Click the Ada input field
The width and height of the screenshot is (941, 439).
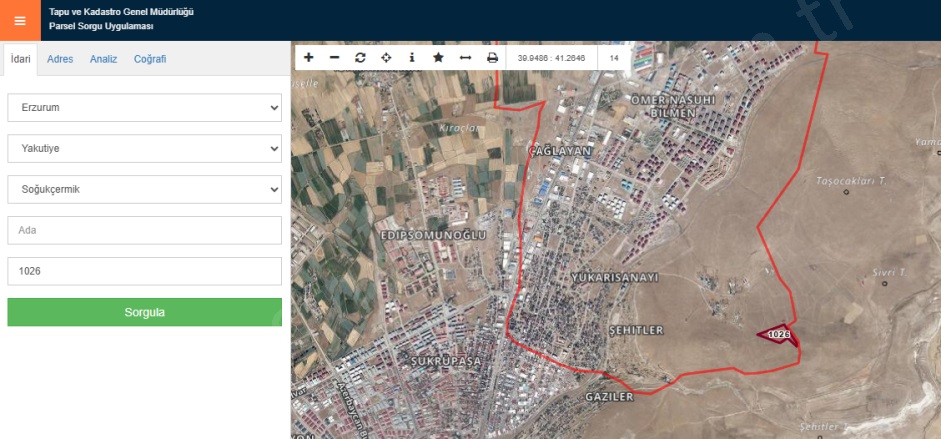144,230
